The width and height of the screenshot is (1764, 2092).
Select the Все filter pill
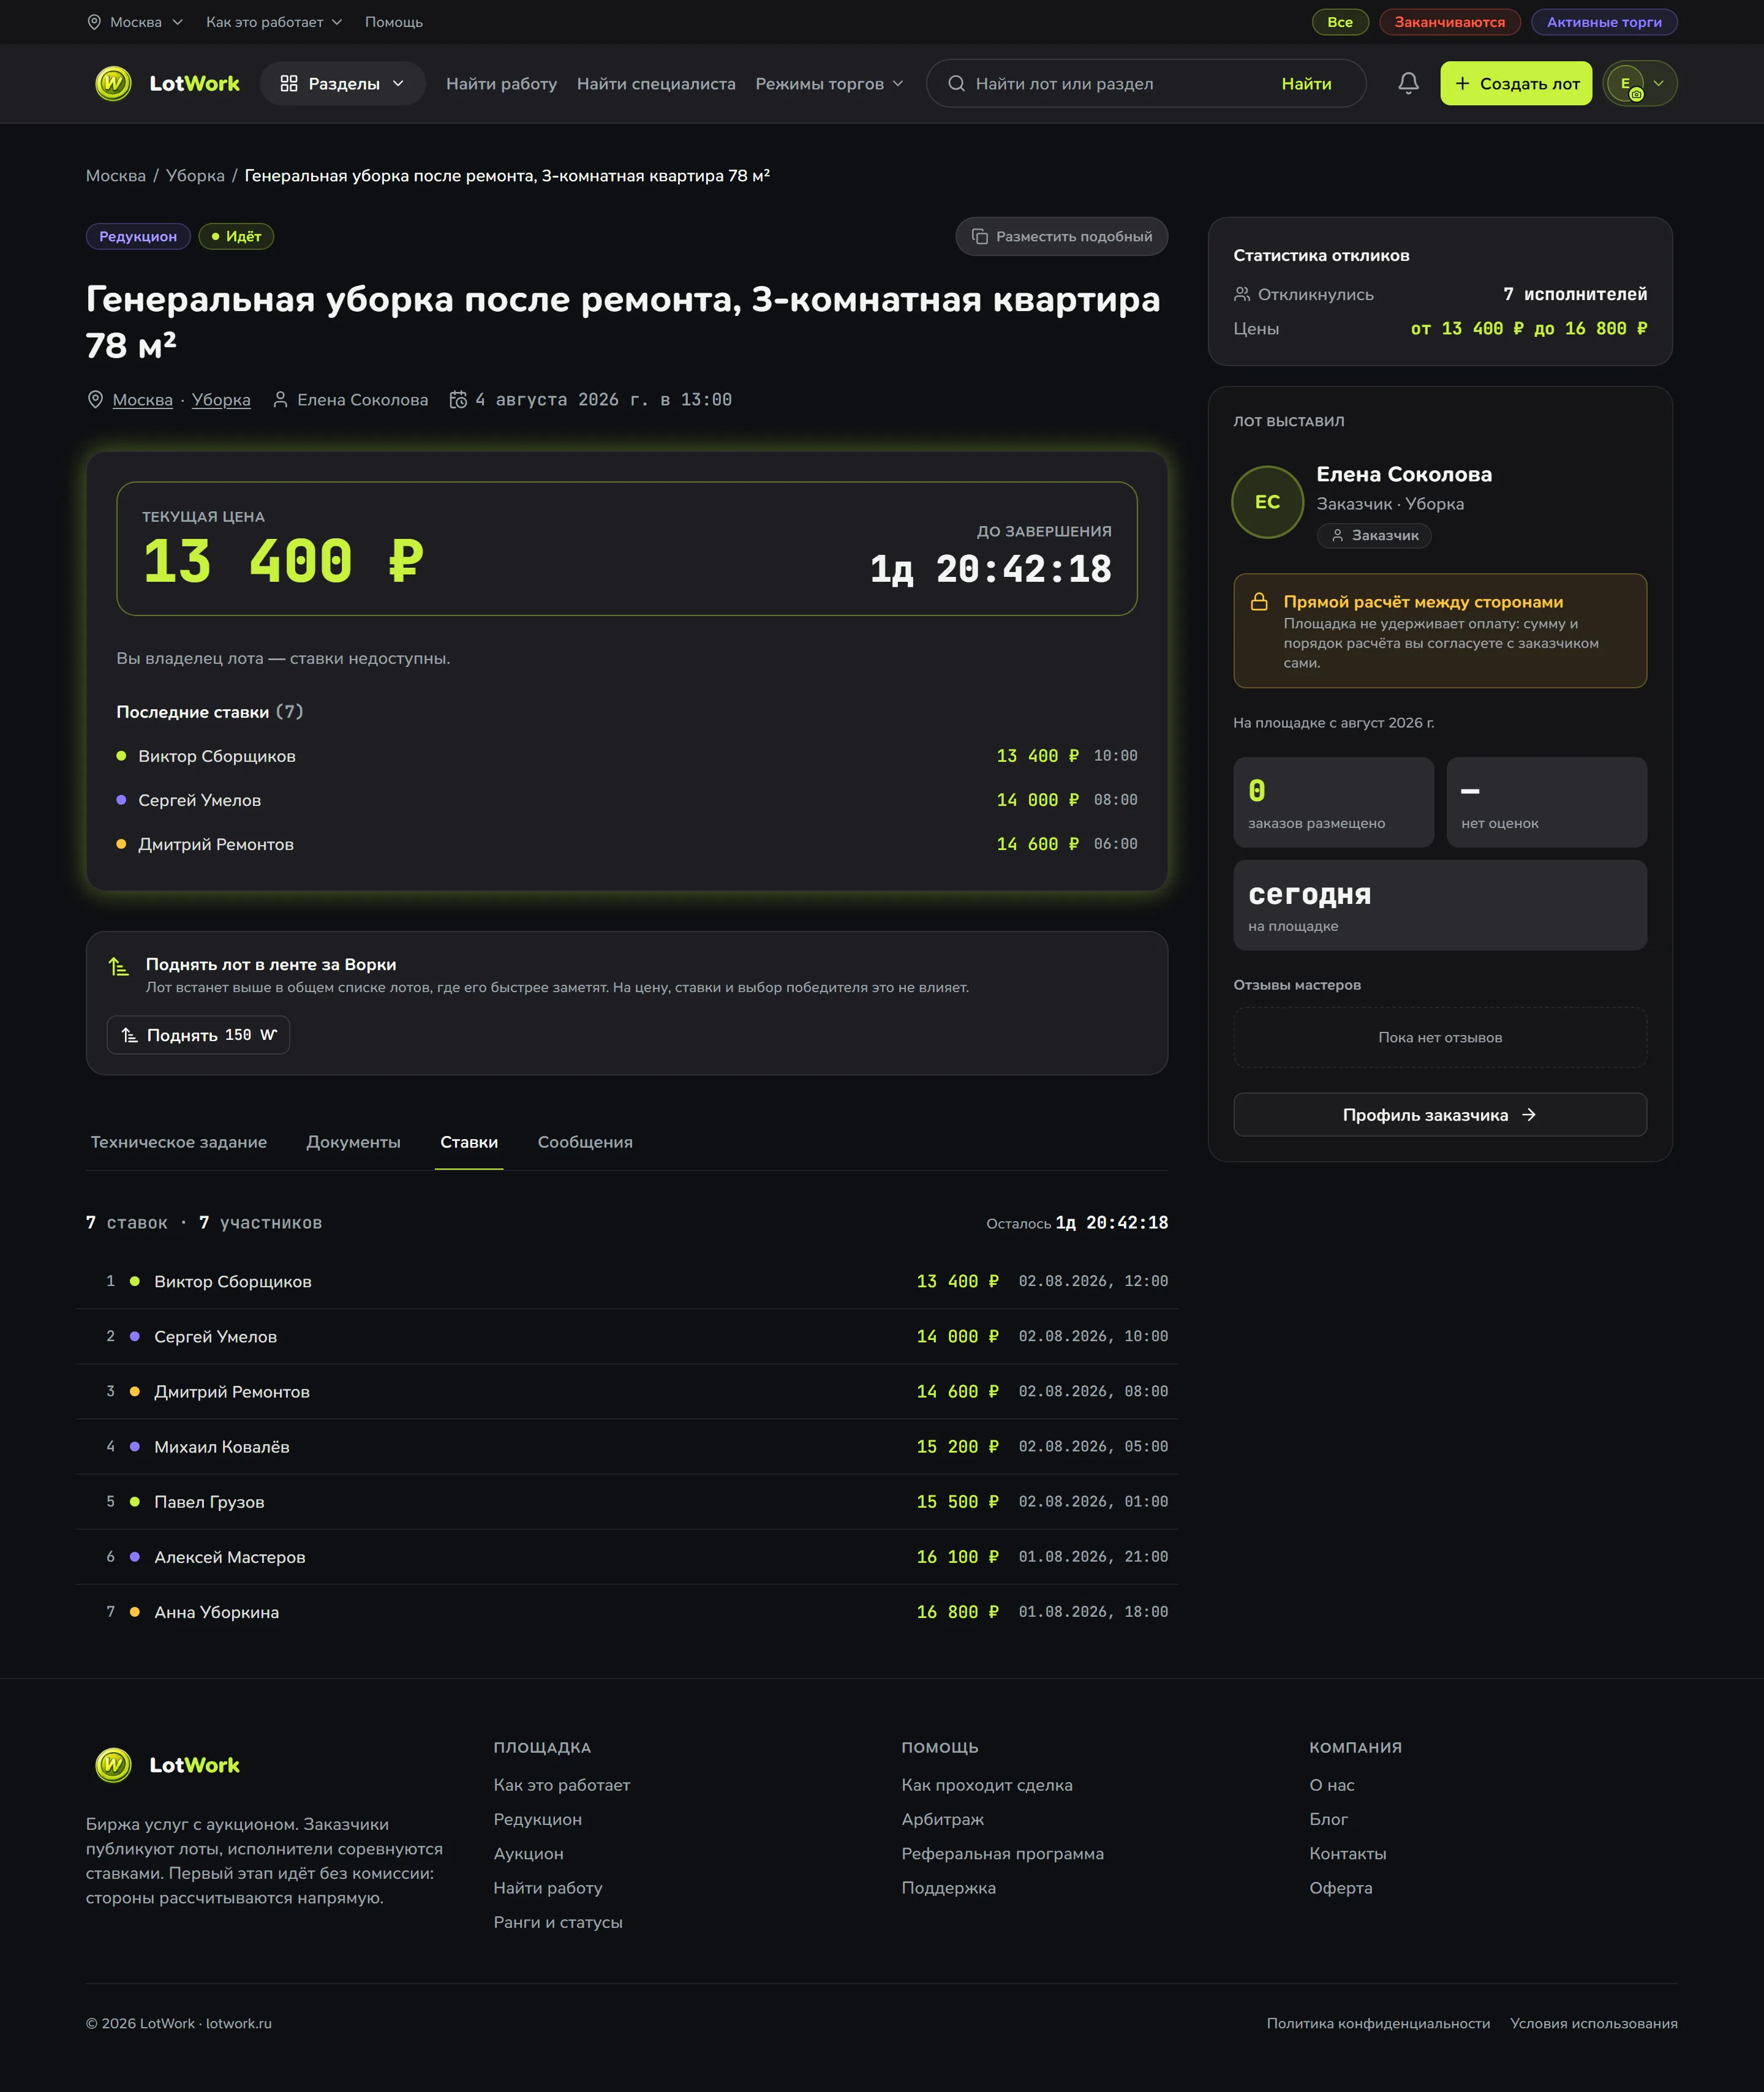pyautogui.click(x=1340, y=22)
